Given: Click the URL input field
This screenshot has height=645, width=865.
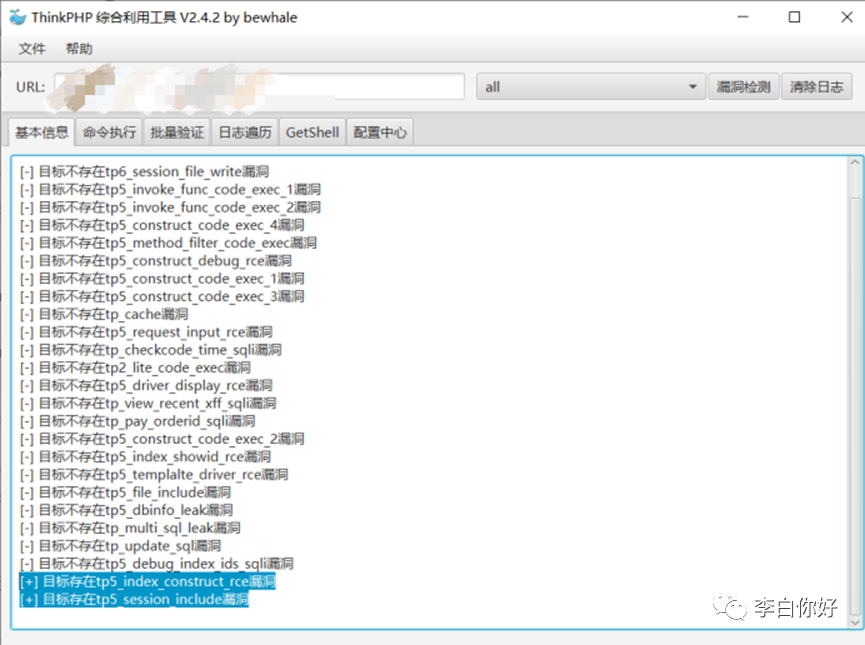Looking at the screenshot, I should [x=259, y=87].
